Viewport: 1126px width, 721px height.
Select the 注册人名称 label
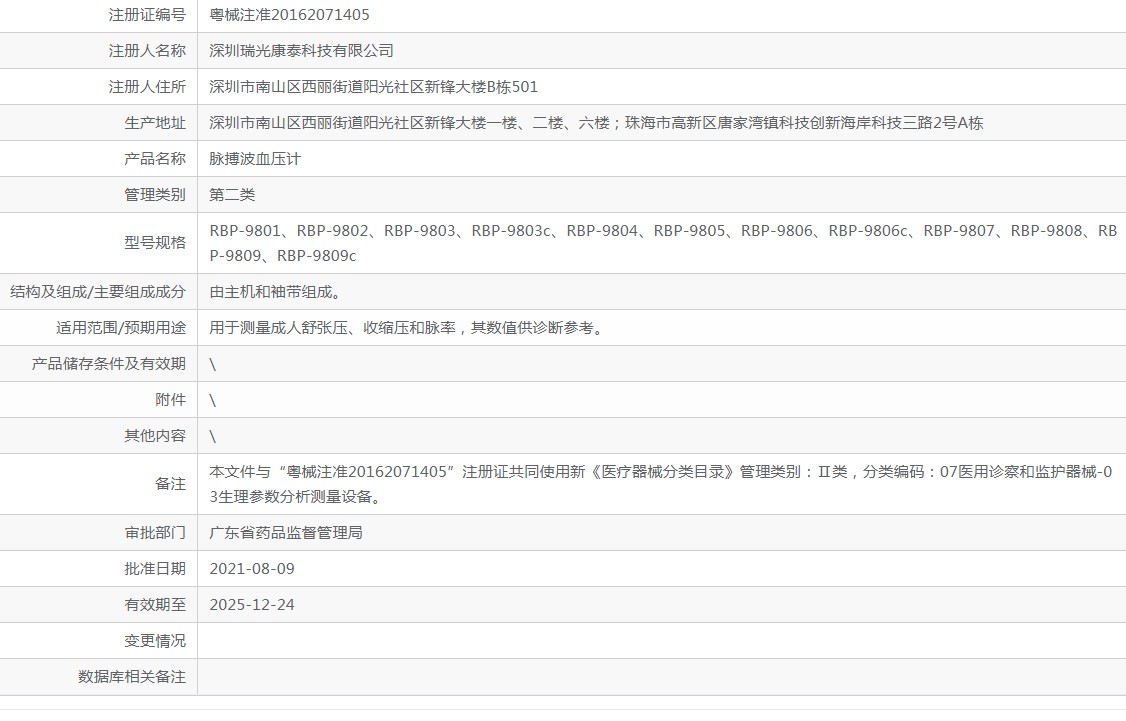[146, 51]
